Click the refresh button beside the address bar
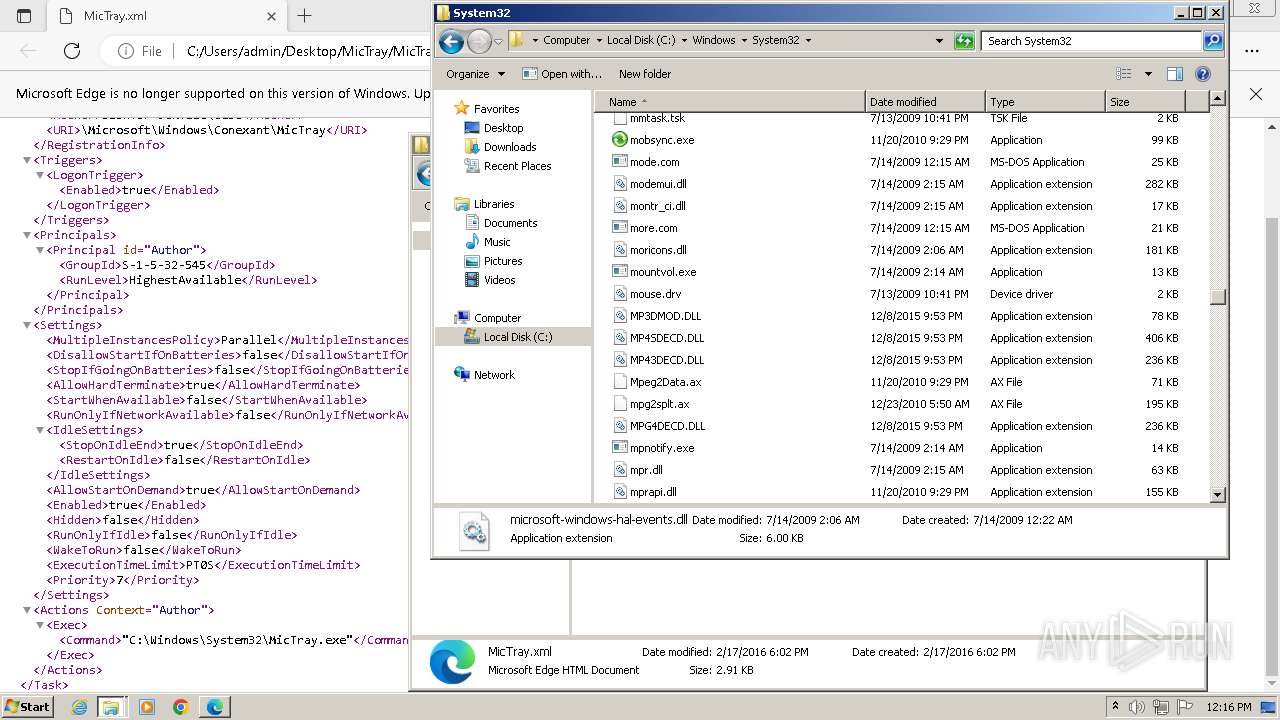This screenshot has height=720, width=1280. pyautogui.click(x=964, y=41)
